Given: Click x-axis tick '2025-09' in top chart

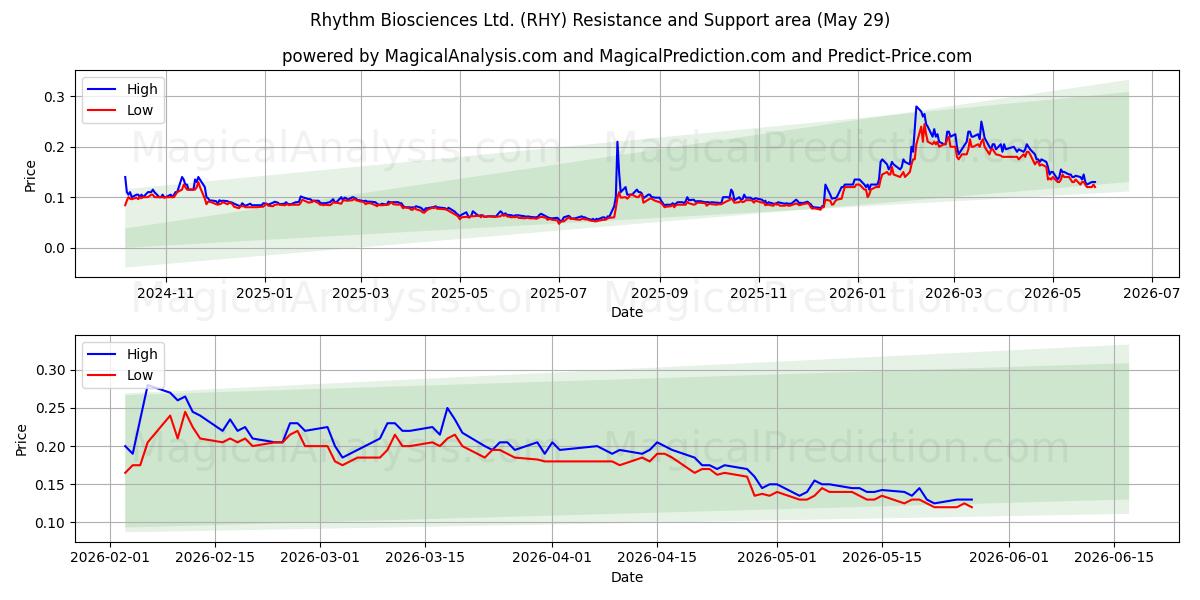Looking at the screenshot, I should coord(660,294).
